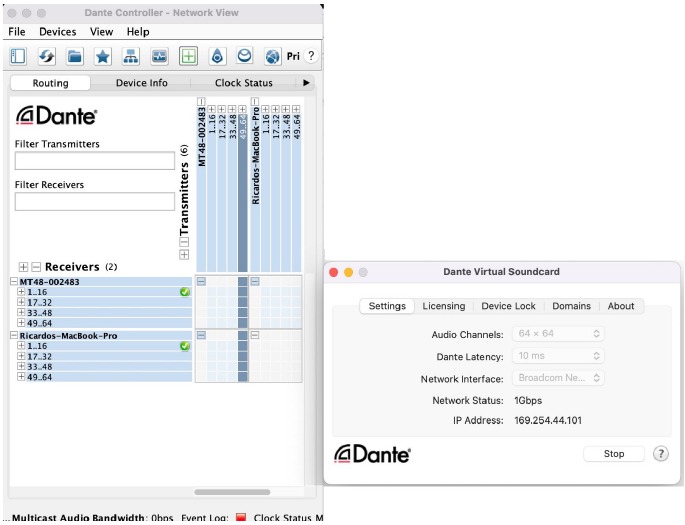
Task: Expand MT48-002483 receiver channels 17..32
Action: (21, 302)
